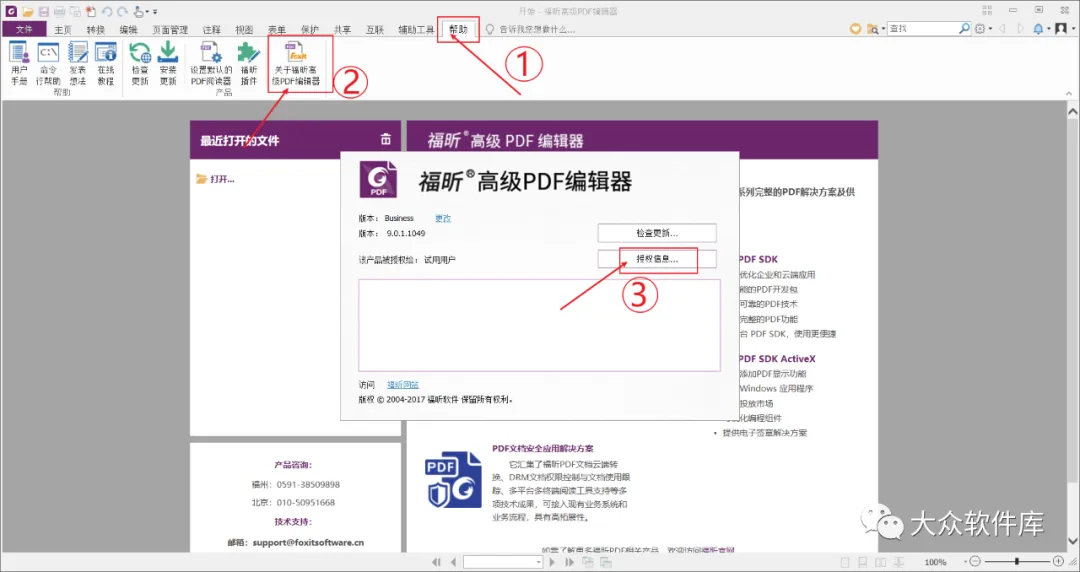This screenshot has width=1080, height=572.
Task: Switch to the Page Management (页面管理) tab
Action: tap(170, 30)
